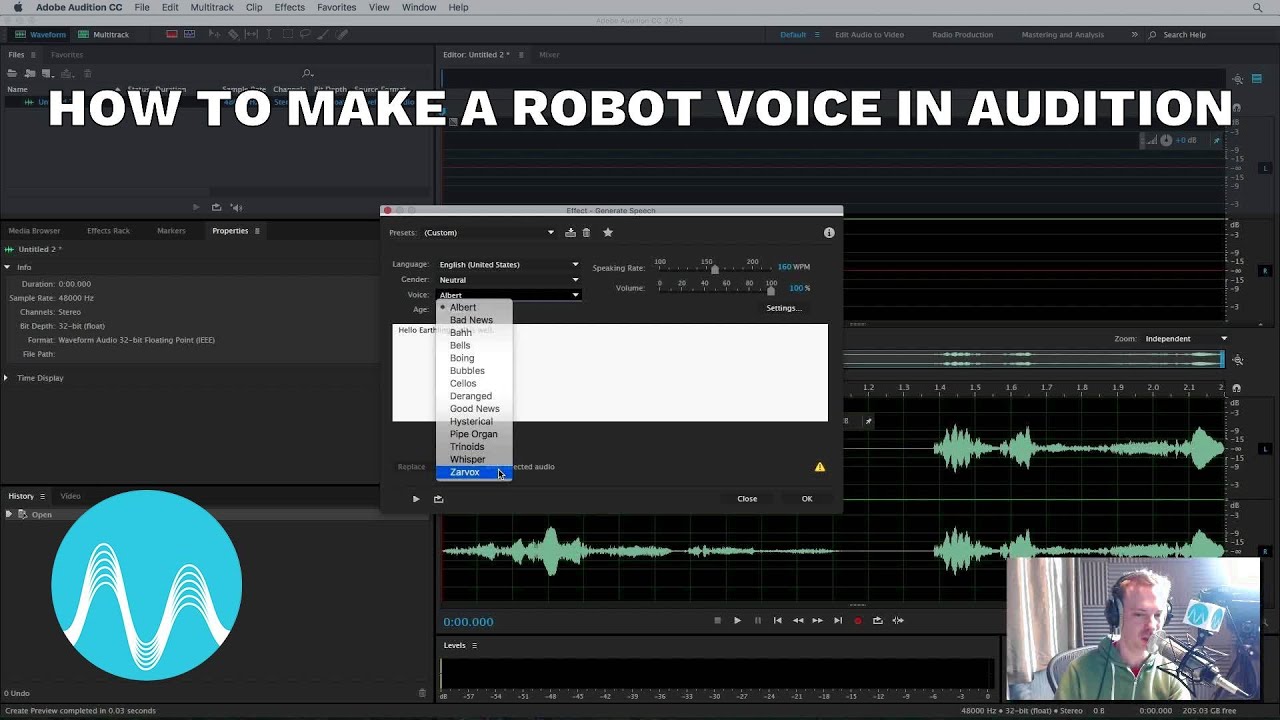Files panel play preview icon
Viewport: 1280px width, 720px height.
click(x=196, y=207)
